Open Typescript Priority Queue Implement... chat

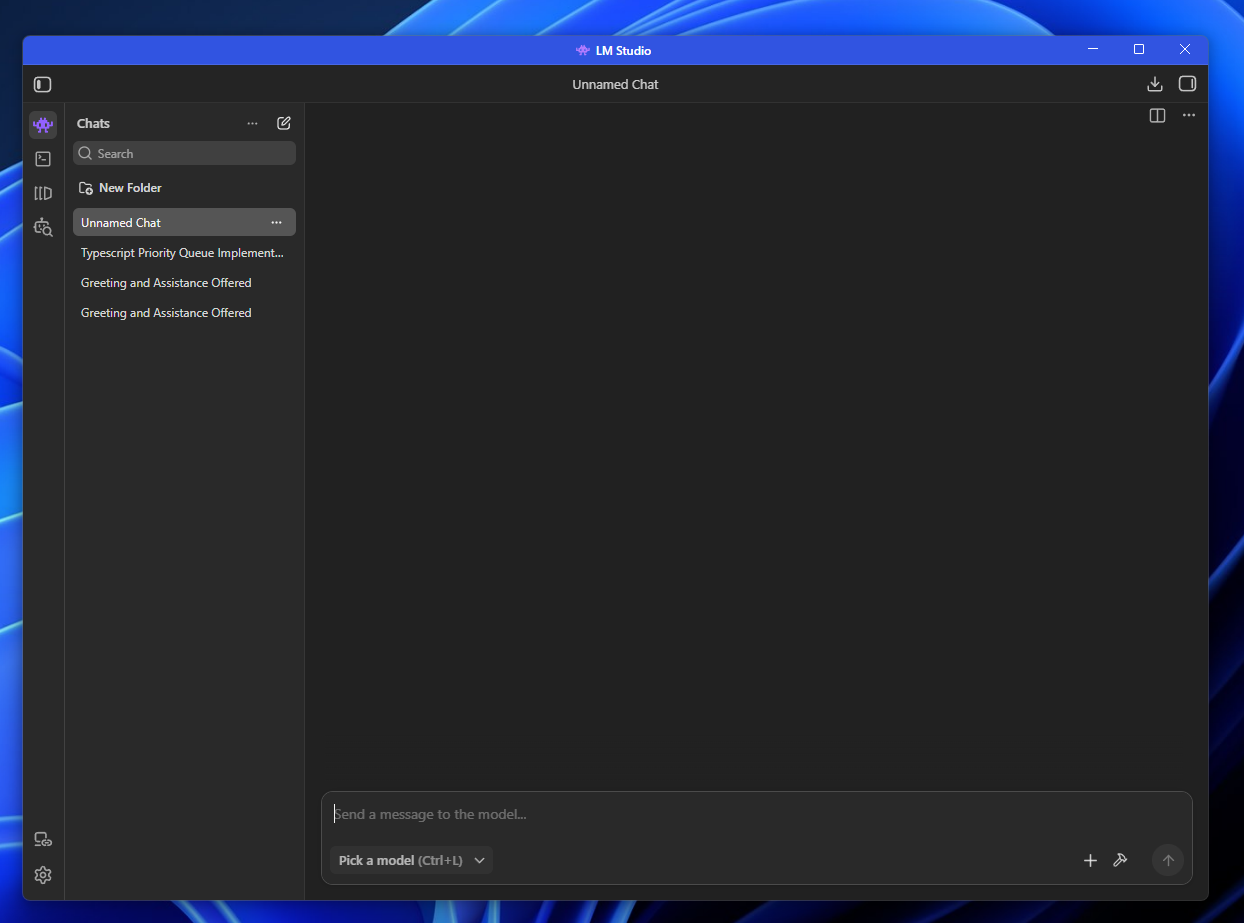184,253
